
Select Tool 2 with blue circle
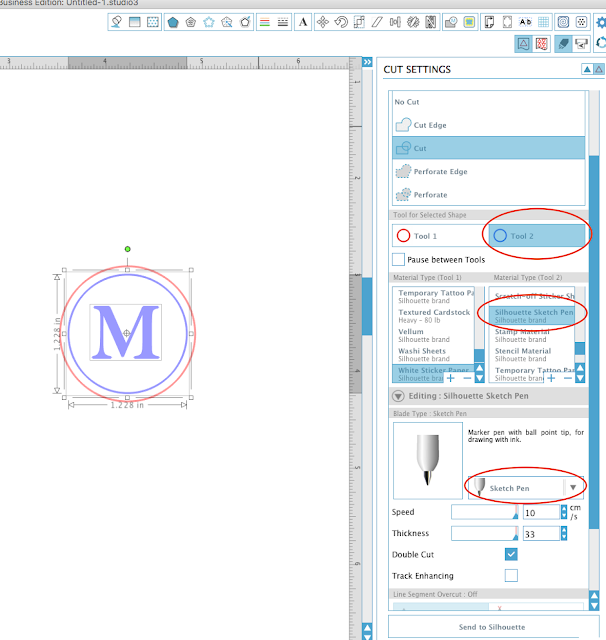tap(537, 236)
